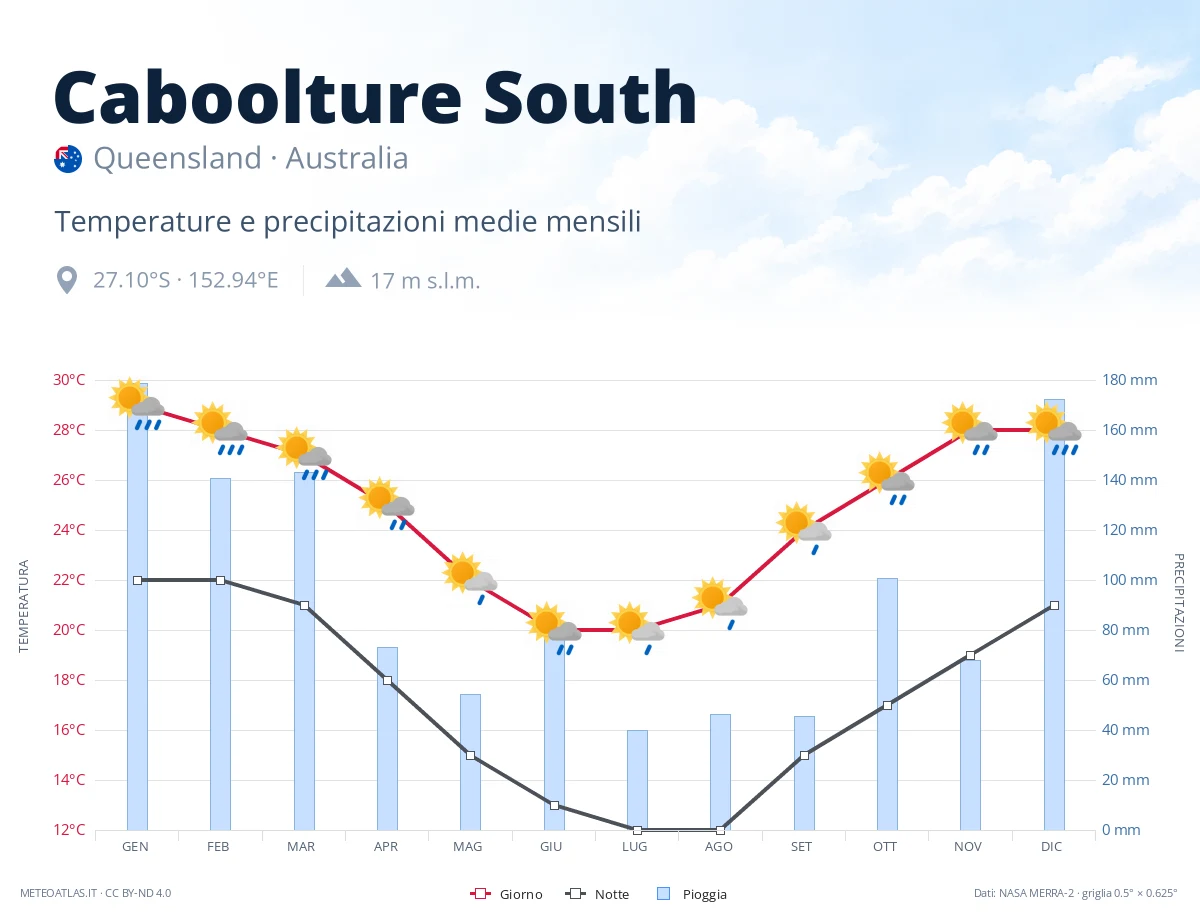Viewport: 1200px width, 920px height.
Task: Click the January night temperature point
Action: point(137,580)
